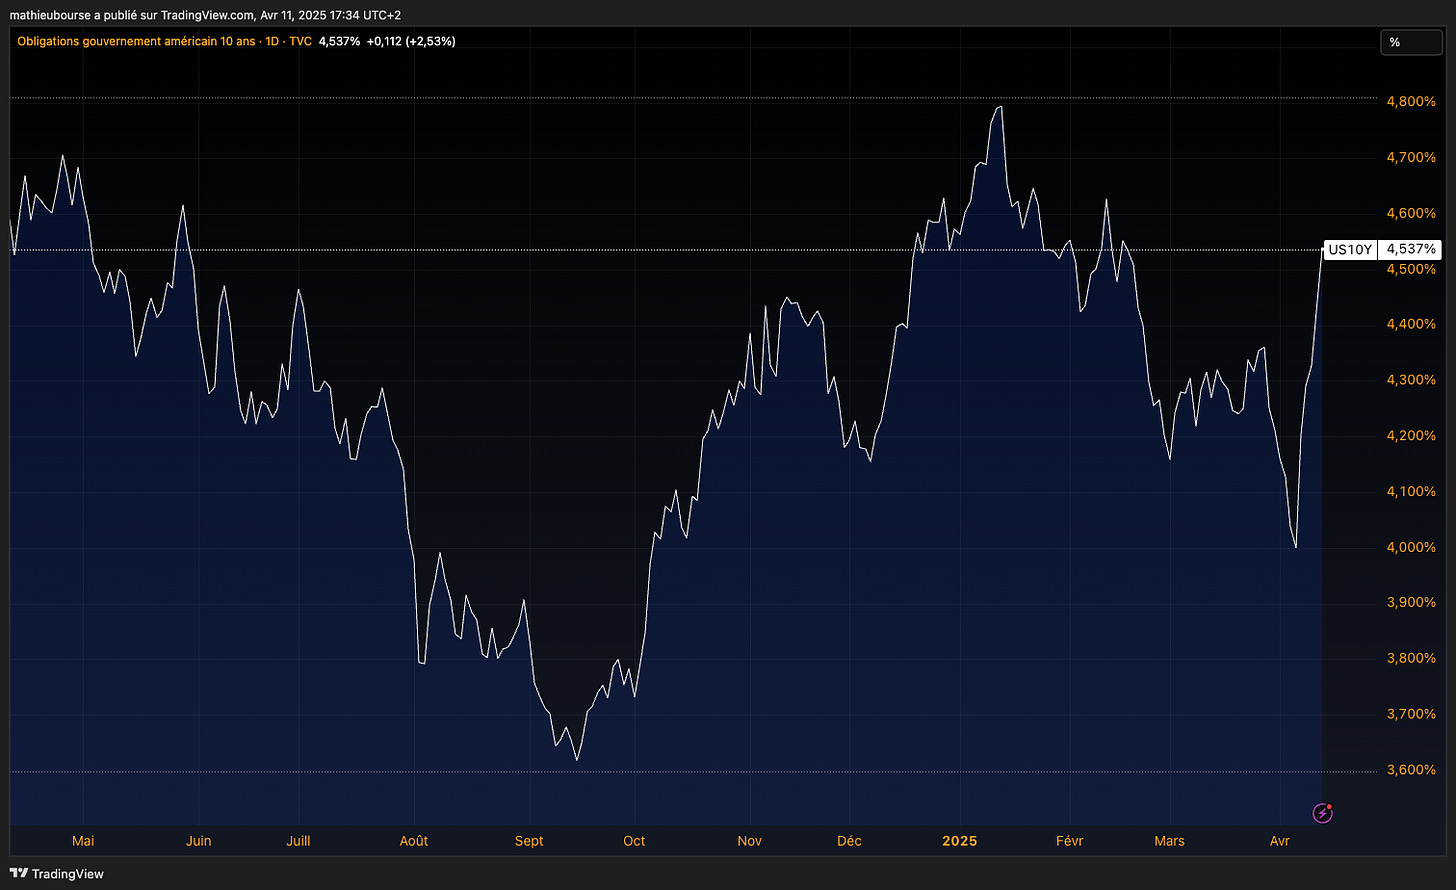Click the 4,600% price axis label
Viewport: 1456px width, 890px height.
(x=1410, y=213)
